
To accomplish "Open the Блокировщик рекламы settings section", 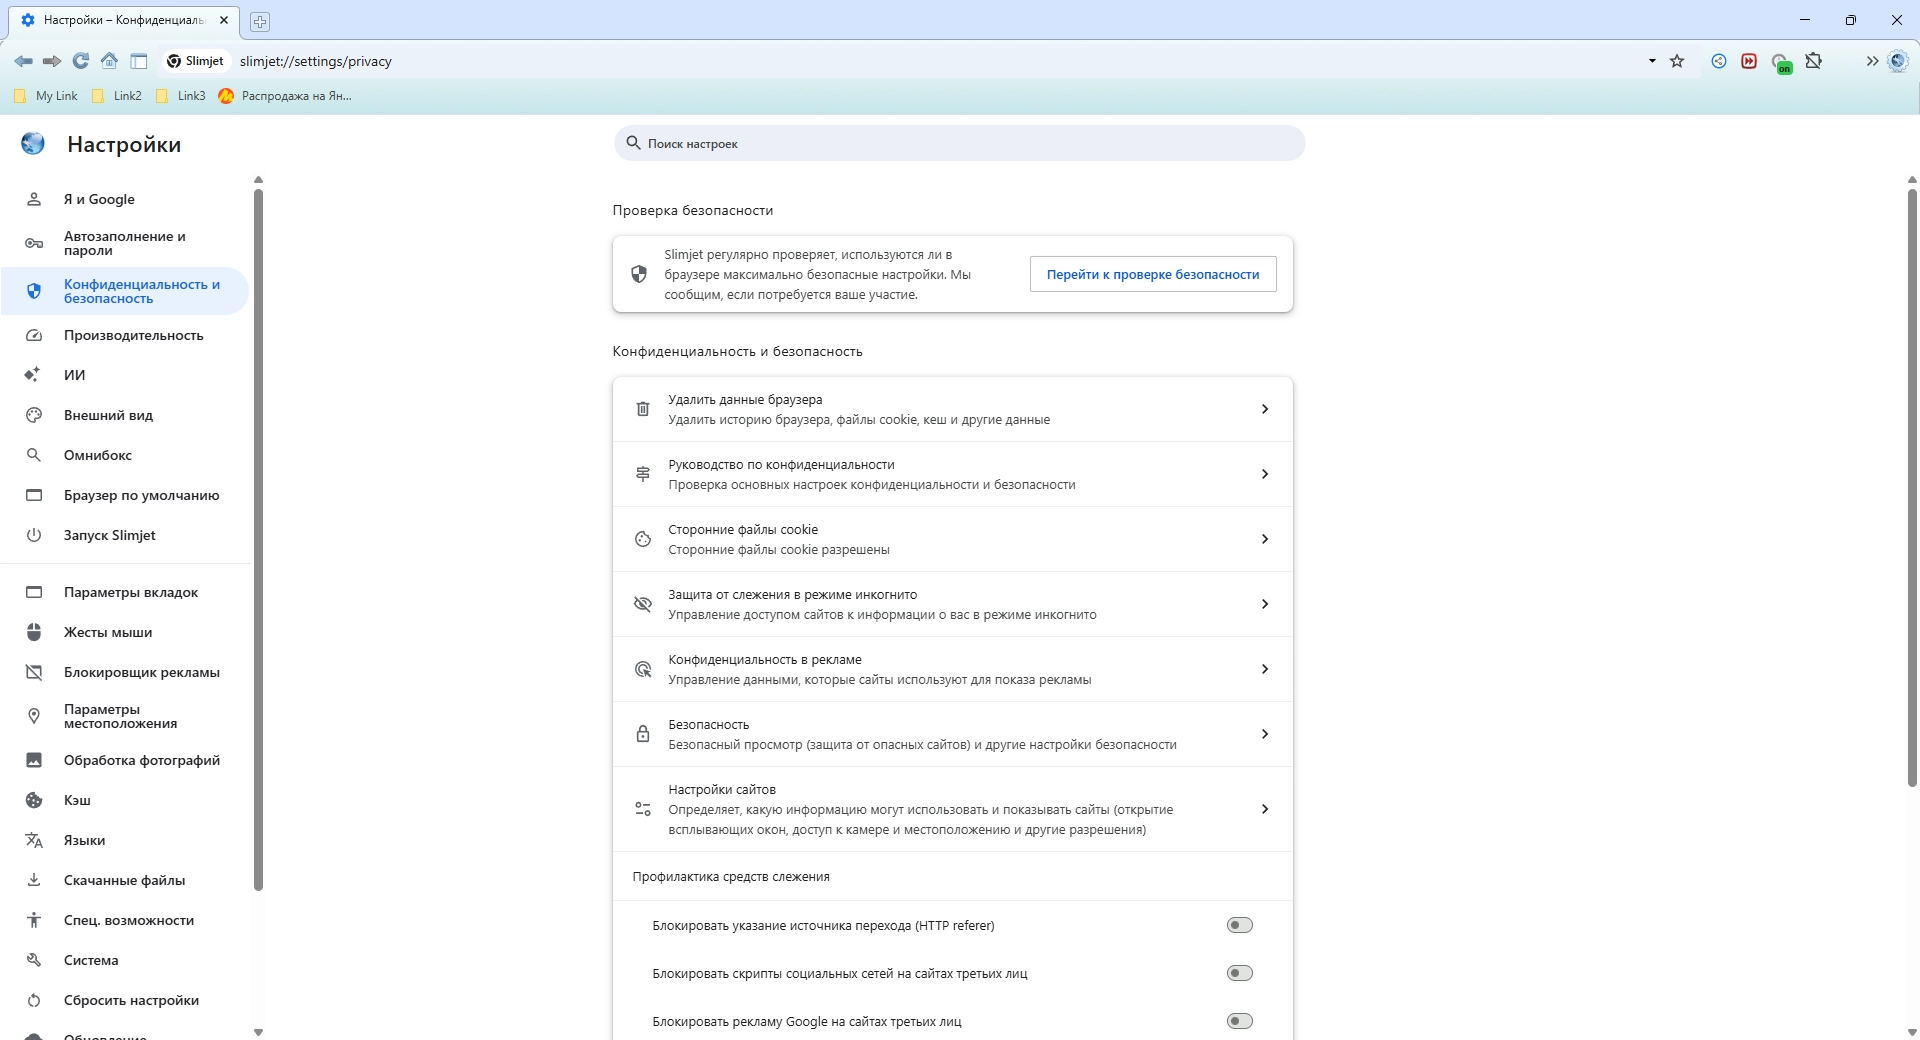I will 141,672.
